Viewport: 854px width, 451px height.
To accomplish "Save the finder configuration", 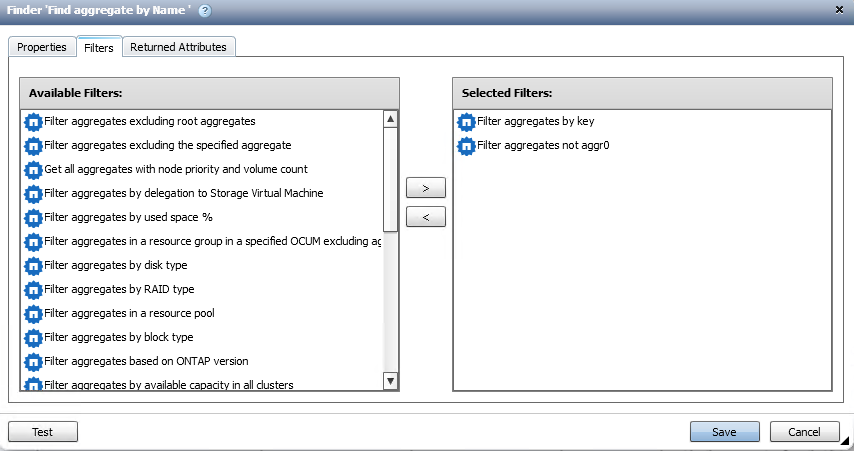I will pyautogui.click(x=724, y=432).
